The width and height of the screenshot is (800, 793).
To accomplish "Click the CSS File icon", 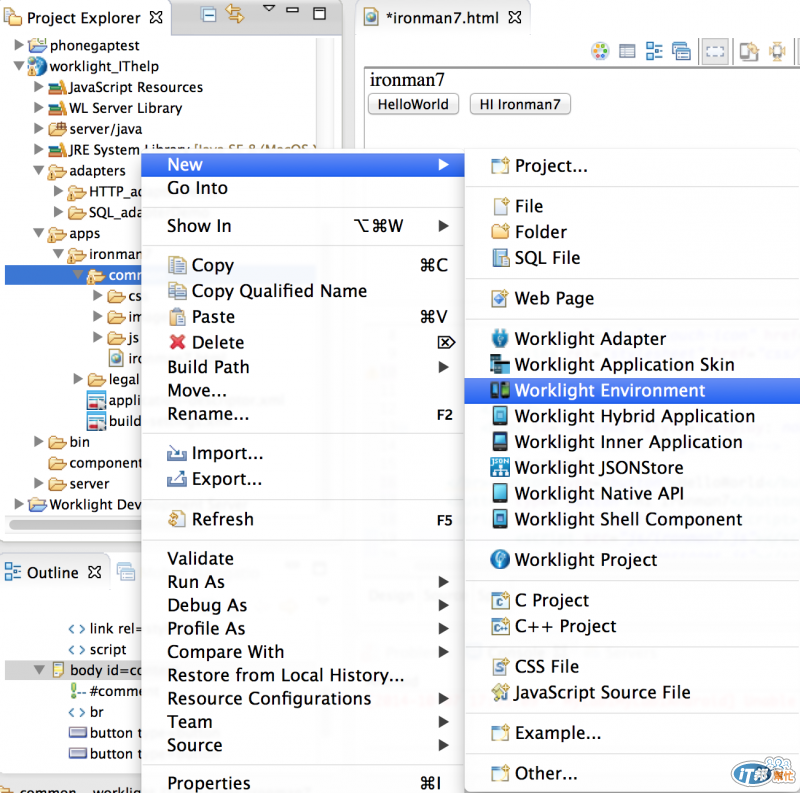I will click(x=500, y=667).
